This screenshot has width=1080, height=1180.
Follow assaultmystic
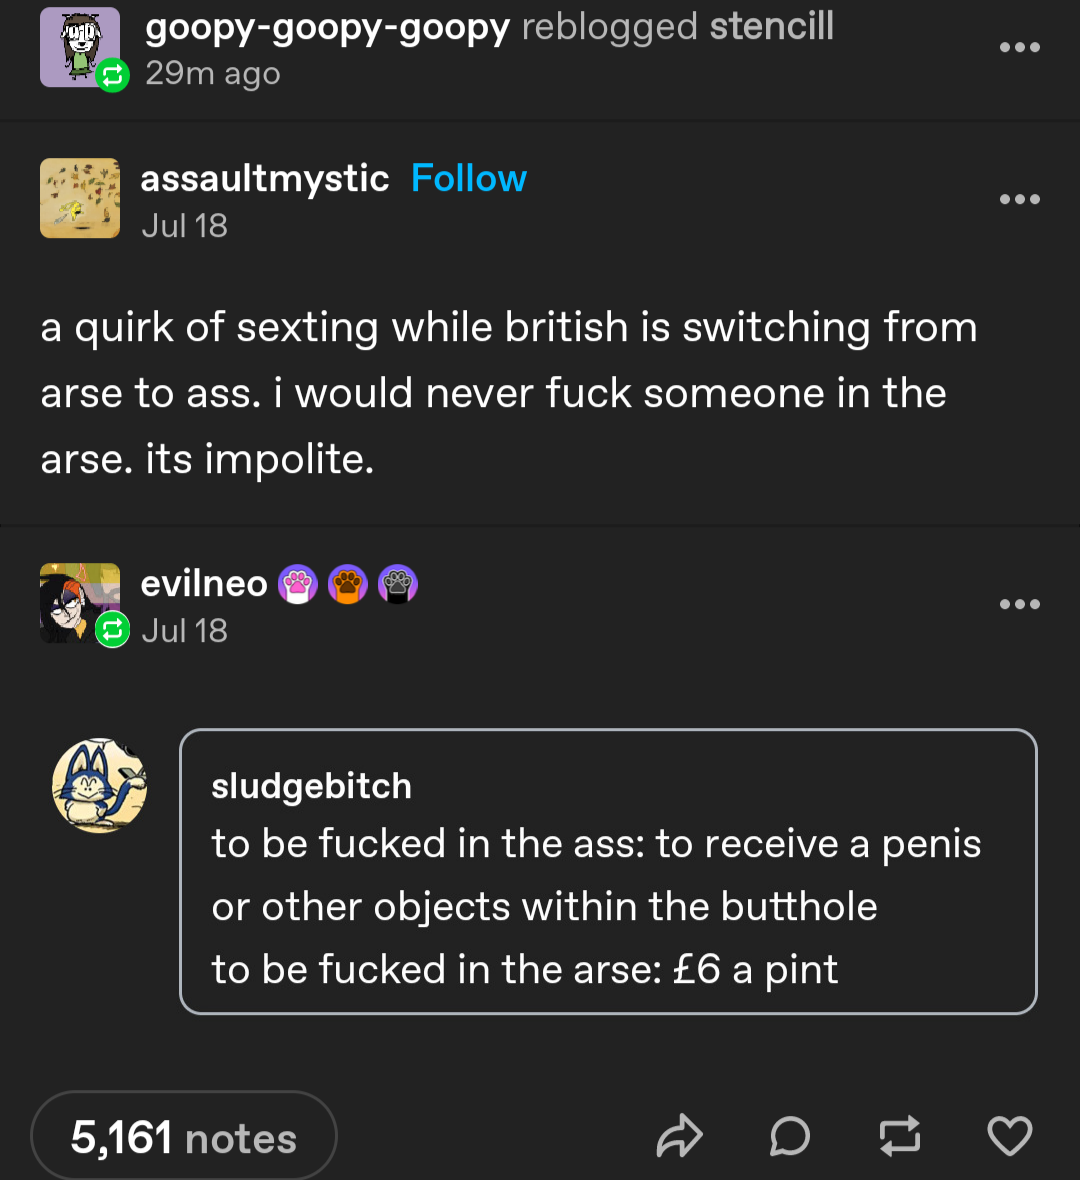[469, 178]
